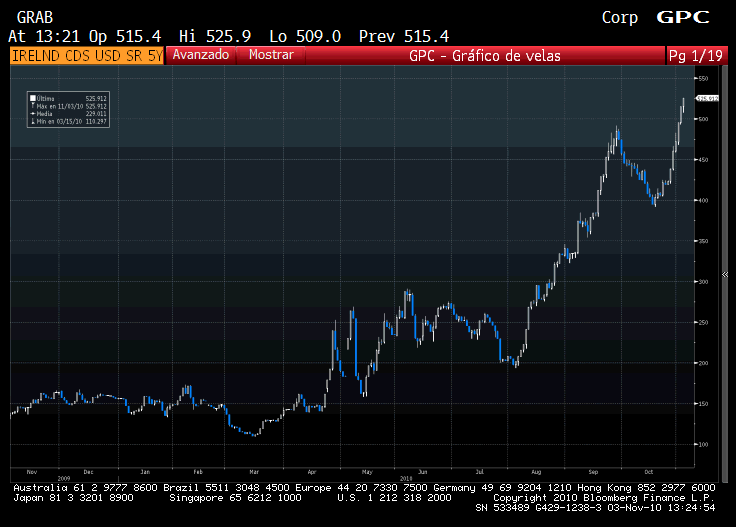Image resolution: width=736 pixels, height=527 pixels.
Task: Click the Op 515.4 open value
Action: point(125,37)
